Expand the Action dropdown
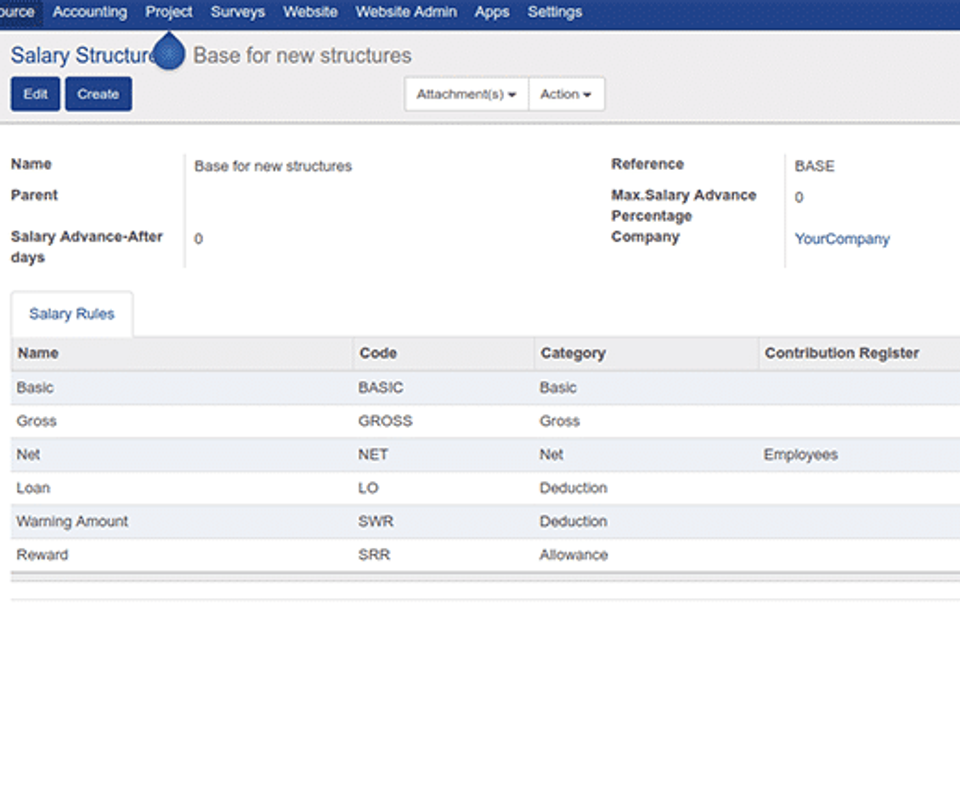Screen dimensions: 960x797 tap(565, 94)
